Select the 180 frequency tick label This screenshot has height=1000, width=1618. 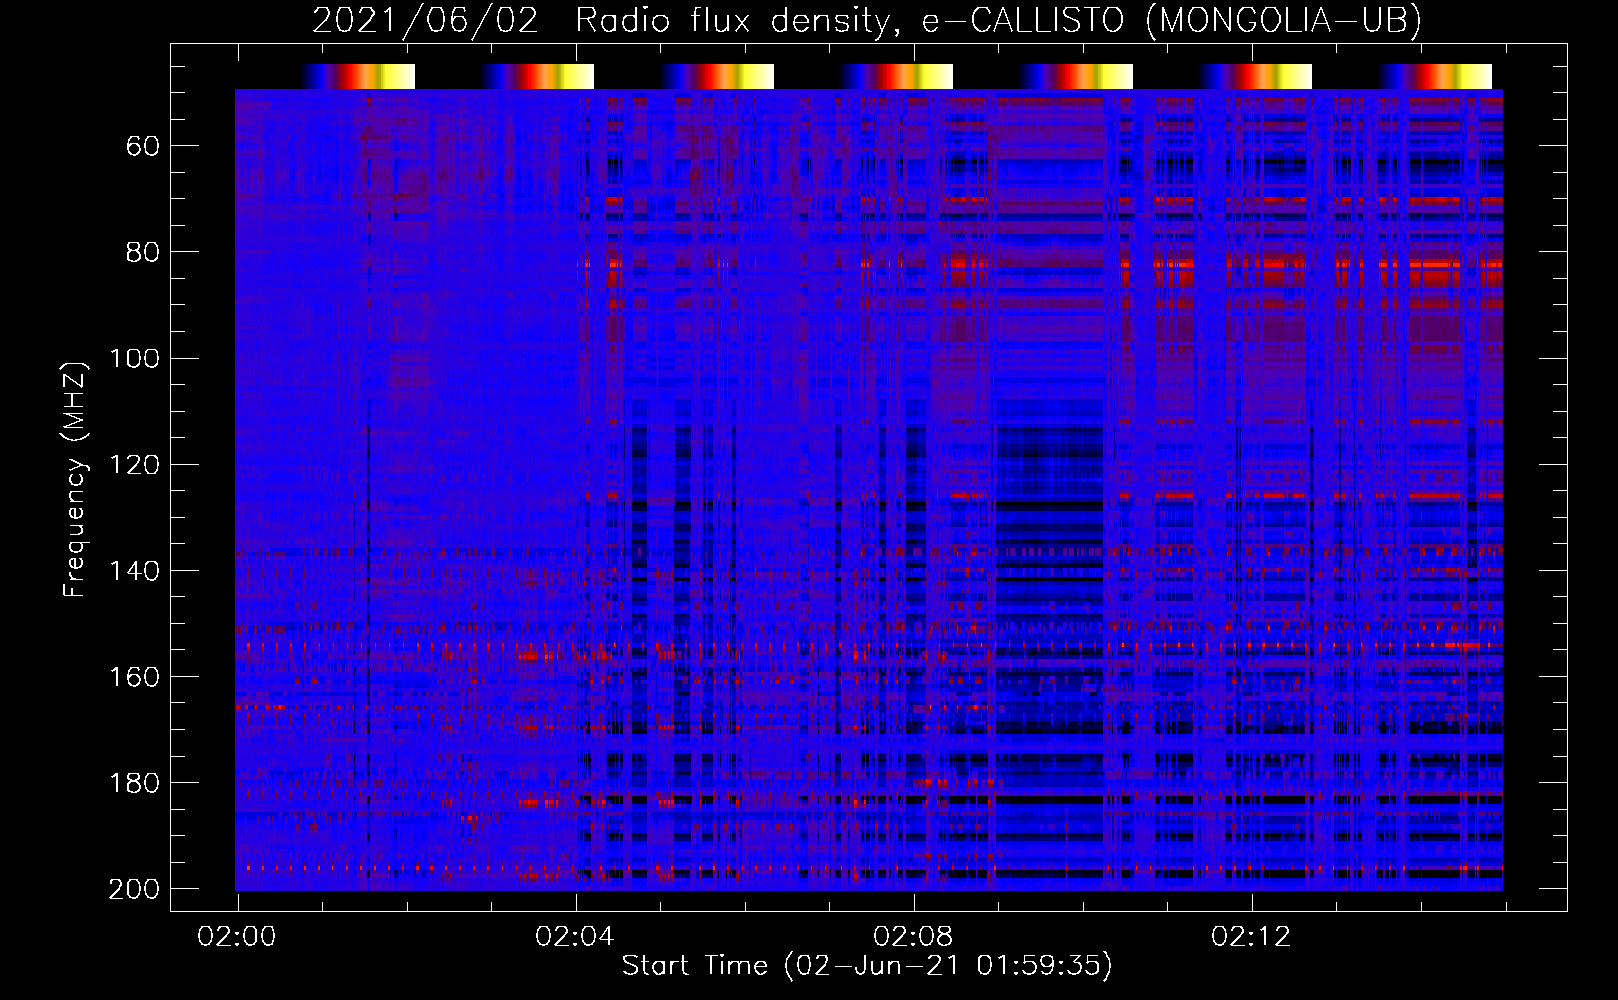coord(133,783)
